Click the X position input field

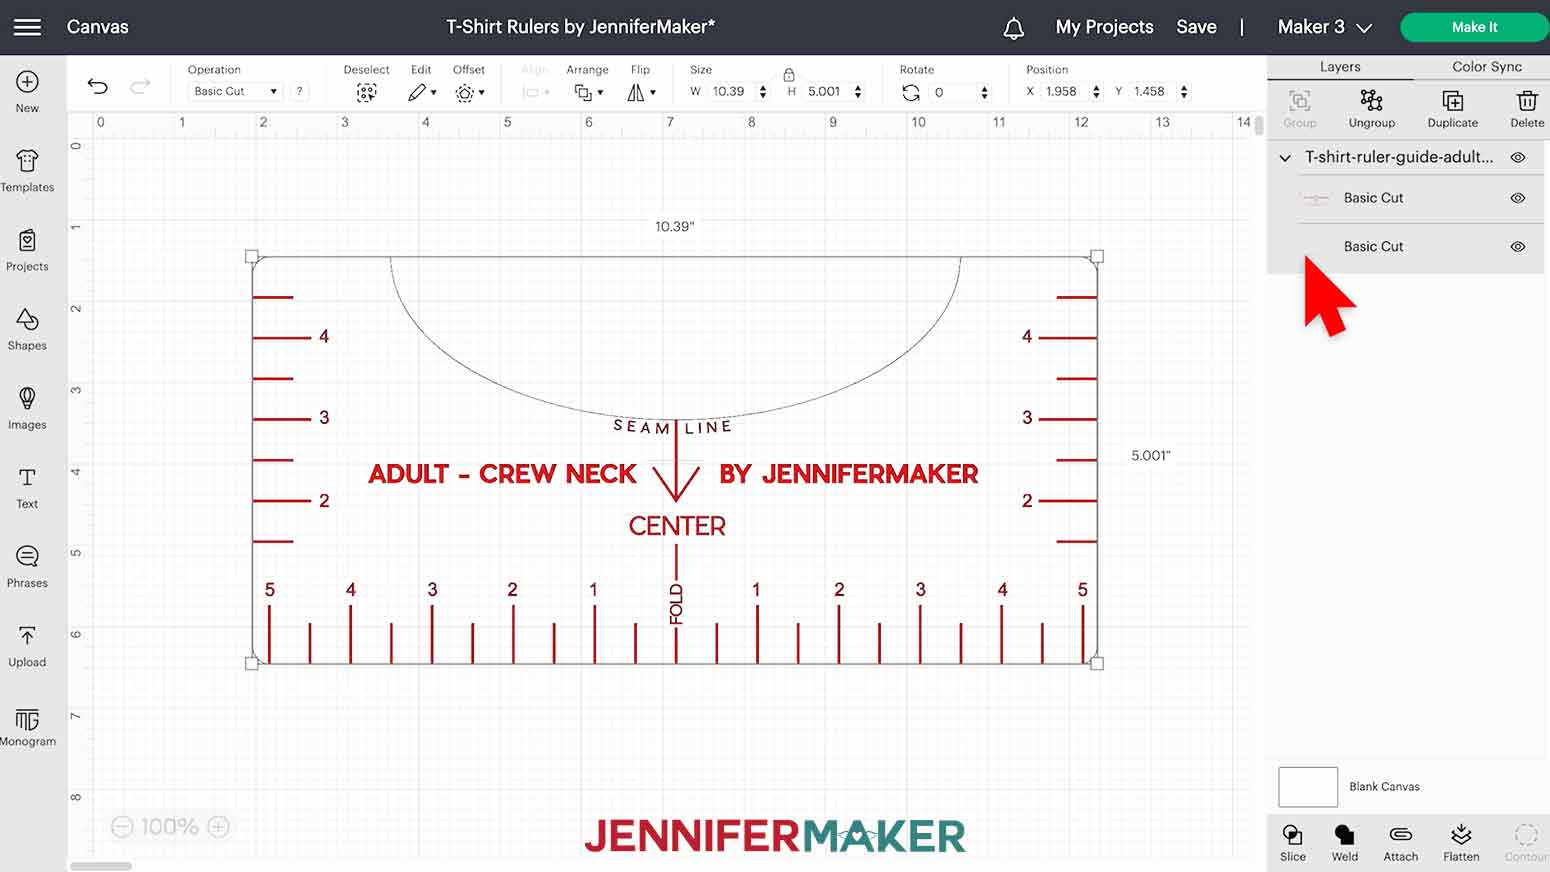[1065, 91]
